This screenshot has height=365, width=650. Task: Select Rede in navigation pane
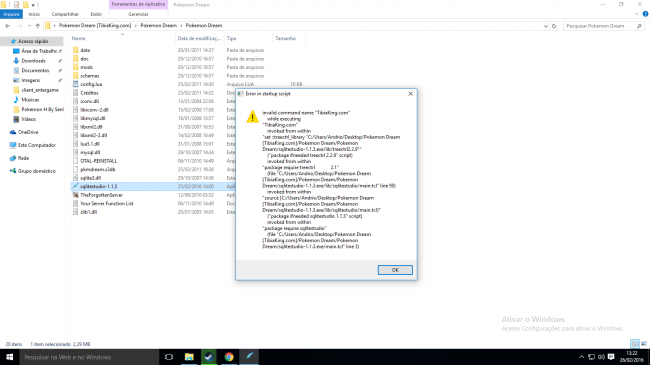[23, 158]
